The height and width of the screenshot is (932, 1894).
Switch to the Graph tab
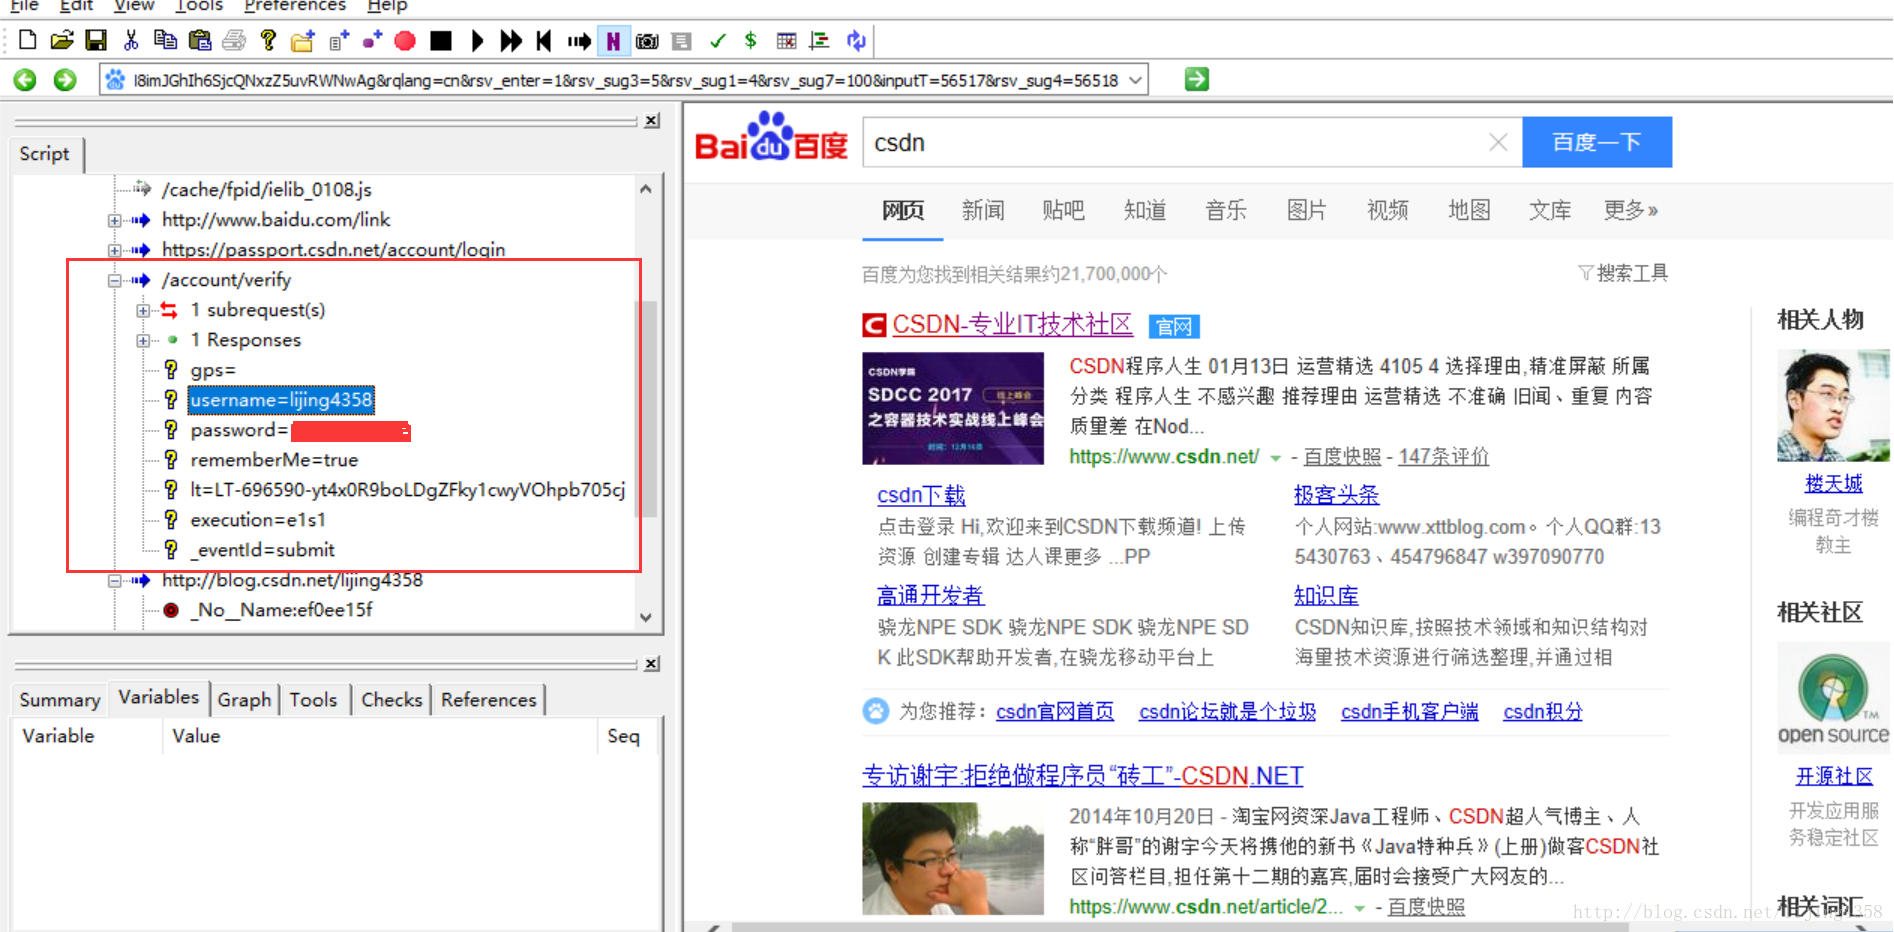coord(244,700)
